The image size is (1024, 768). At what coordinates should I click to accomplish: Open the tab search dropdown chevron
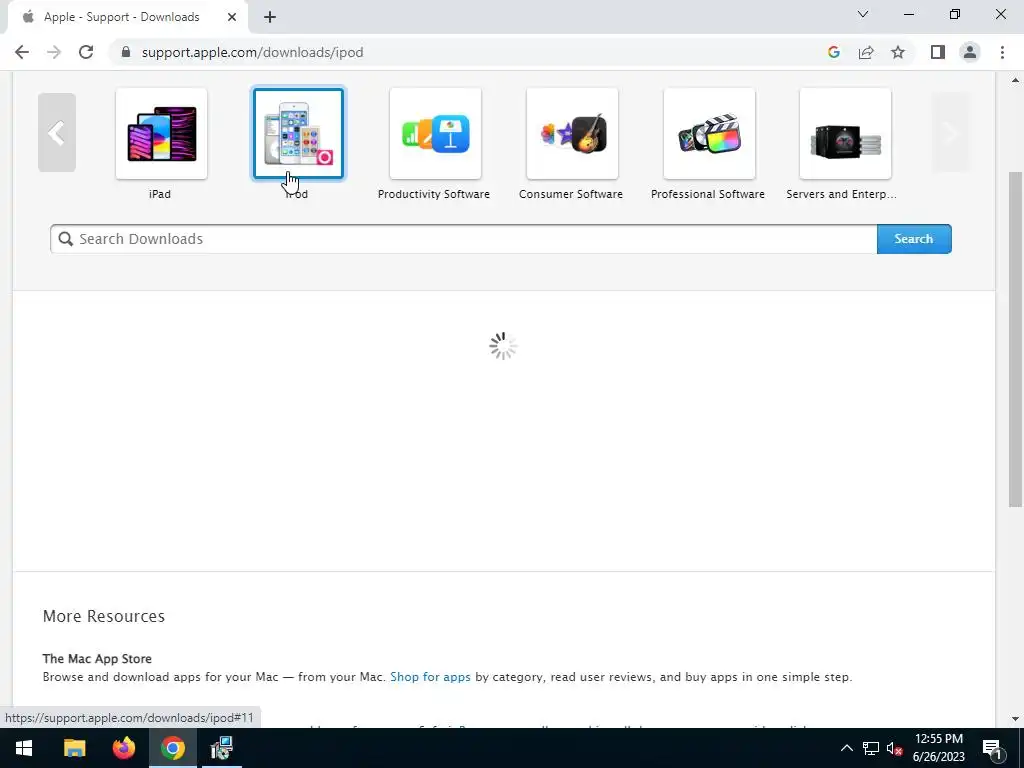point(863,14)
